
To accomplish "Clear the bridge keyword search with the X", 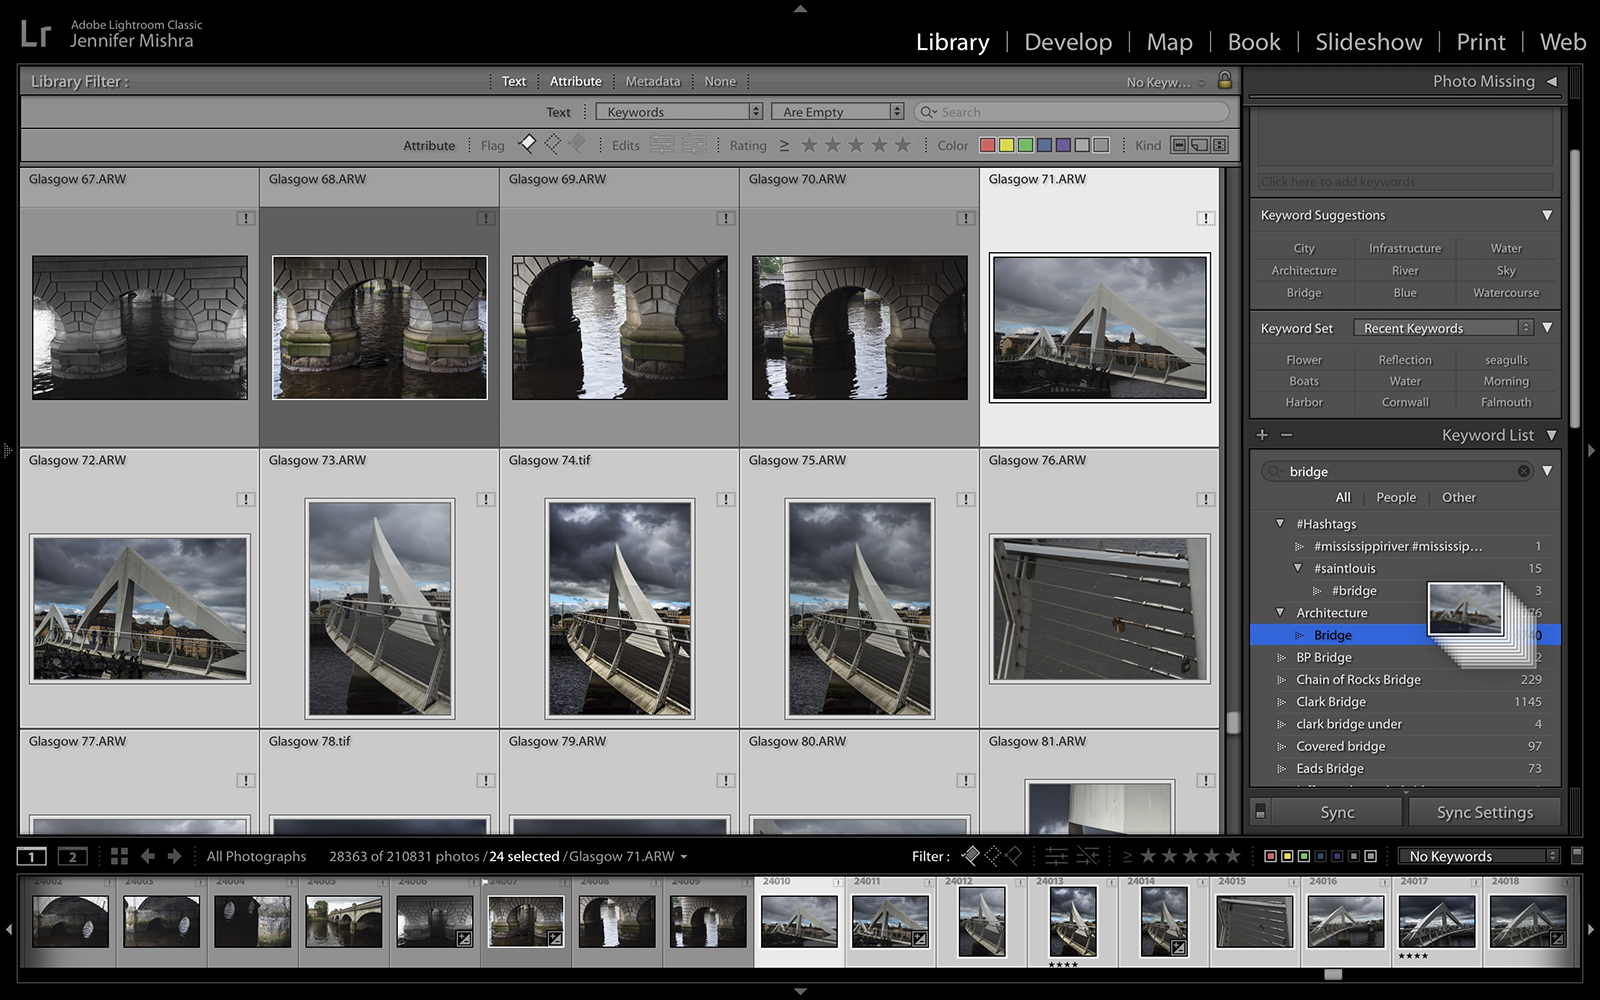I will (1524, 471).
